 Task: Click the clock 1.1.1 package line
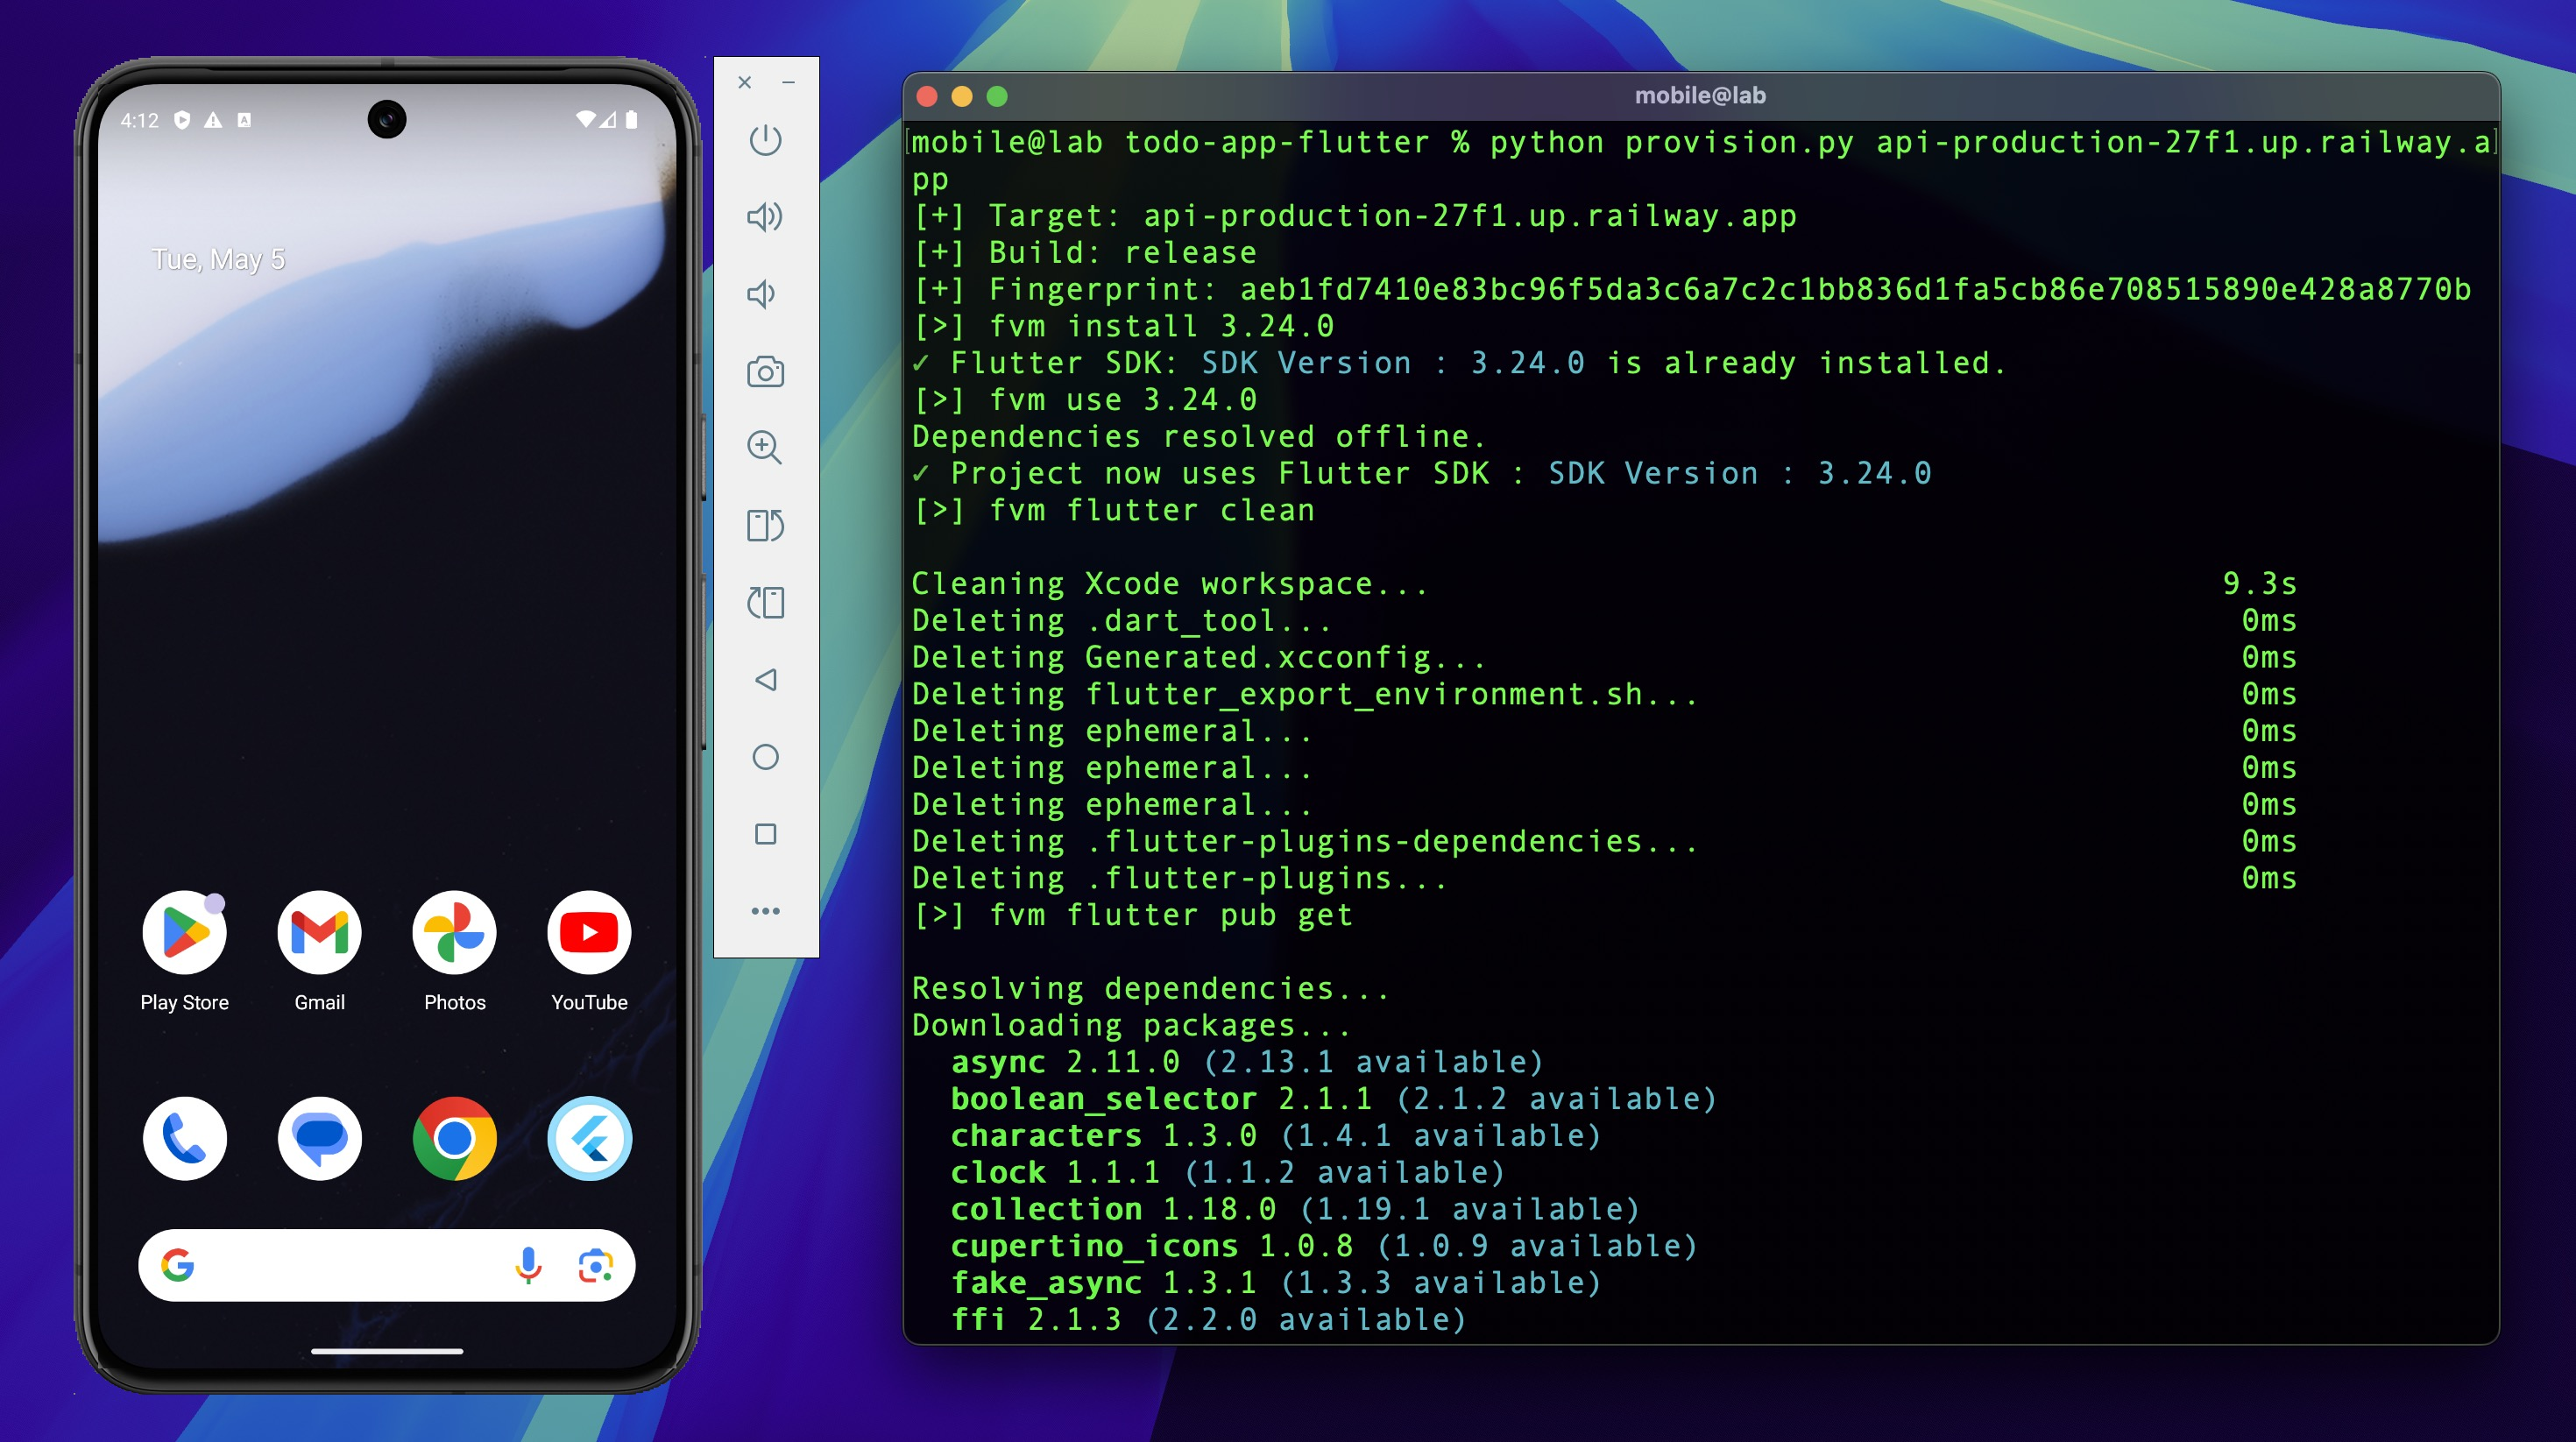tap(1228, 1172)
